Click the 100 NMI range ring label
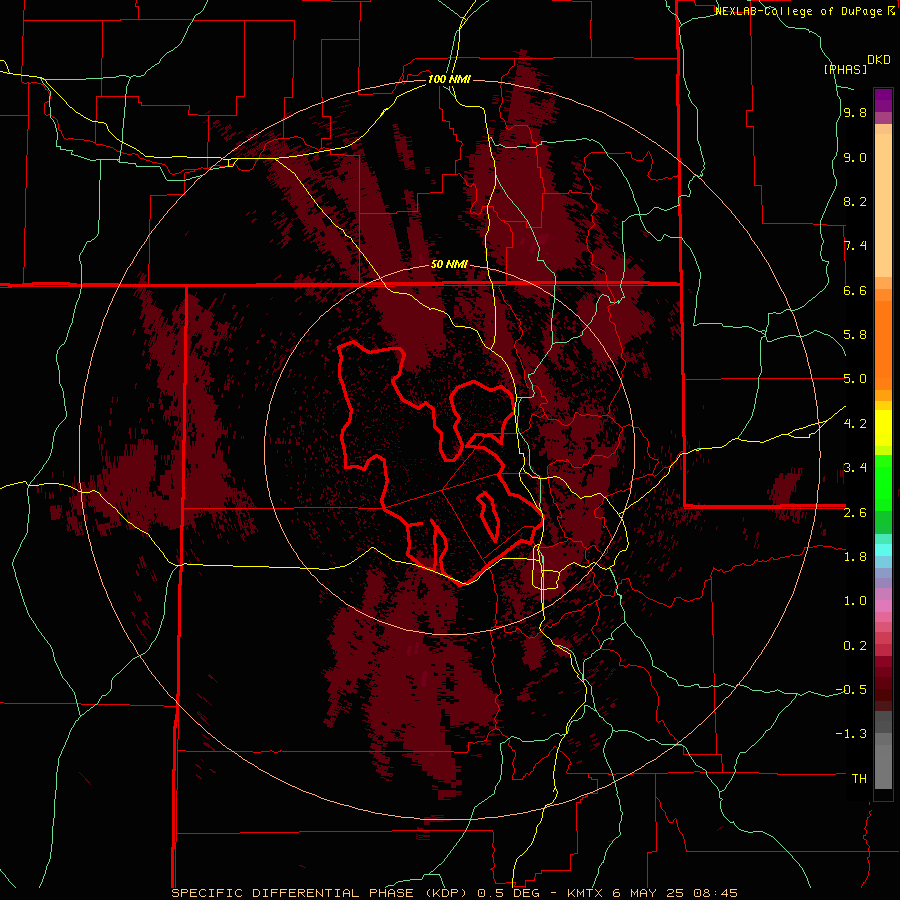Screen dimensions: 900x900 449,79
